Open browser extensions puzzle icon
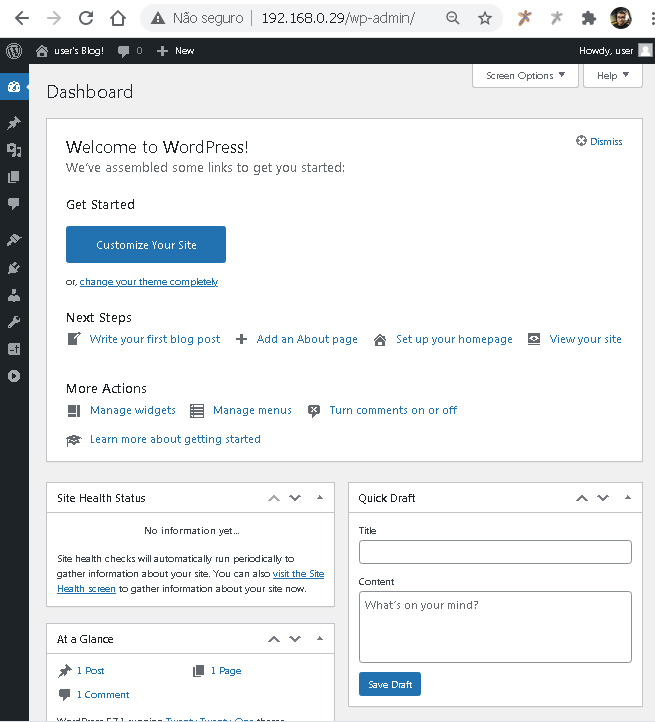Viewport: 655px width, 722px height. pos(589,18)
